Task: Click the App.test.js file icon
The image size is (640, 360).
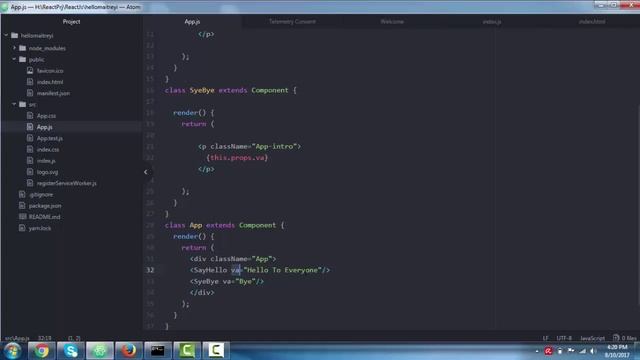Action: coord(30,138)
